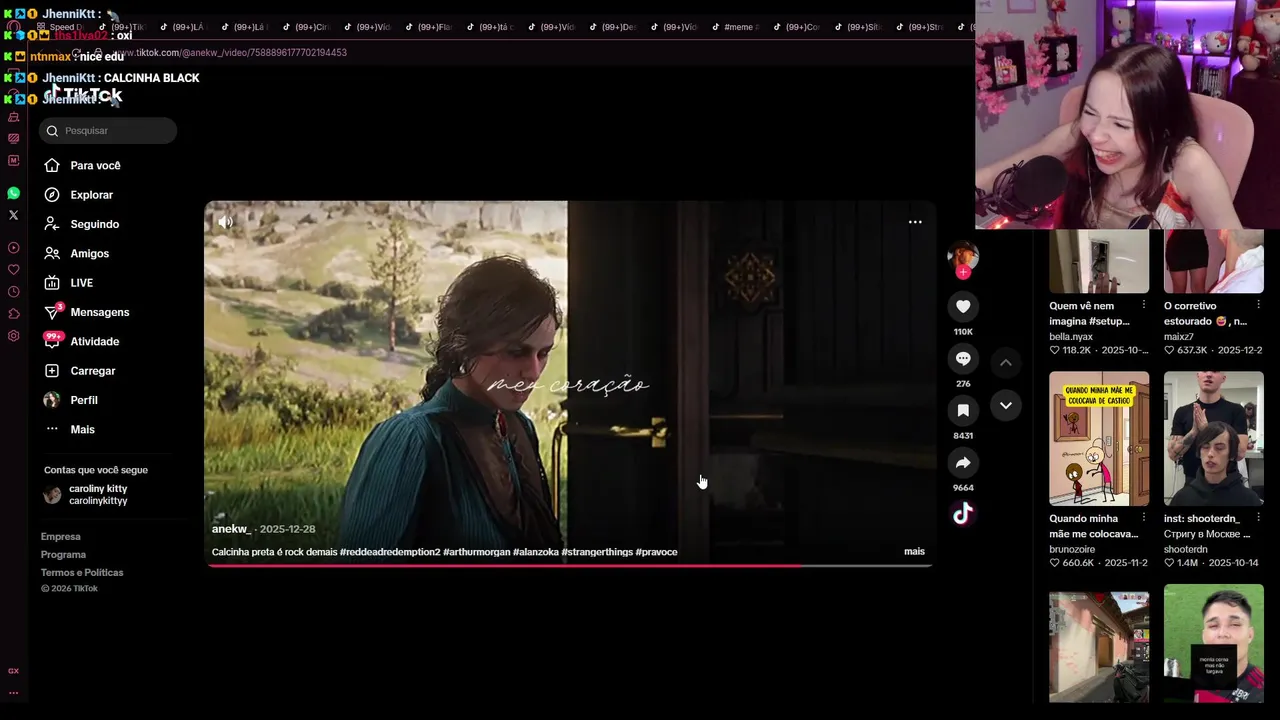The width and height of the screenshot is (1280, 720).
Task: Switch to the (99+)Sit browser tab
Action: pyautogui.click(x=858, y=27)
